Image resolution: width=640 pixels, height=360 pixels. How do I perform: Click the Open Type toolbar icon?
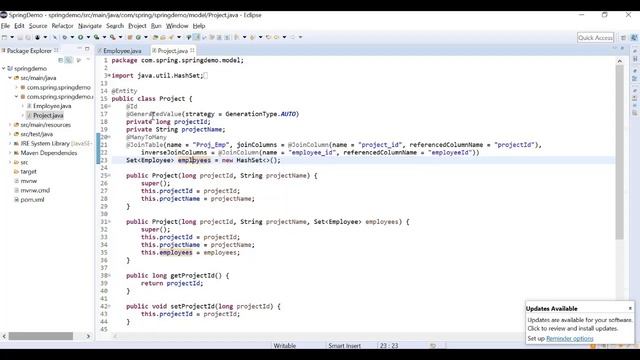click(x=155, y=37)
